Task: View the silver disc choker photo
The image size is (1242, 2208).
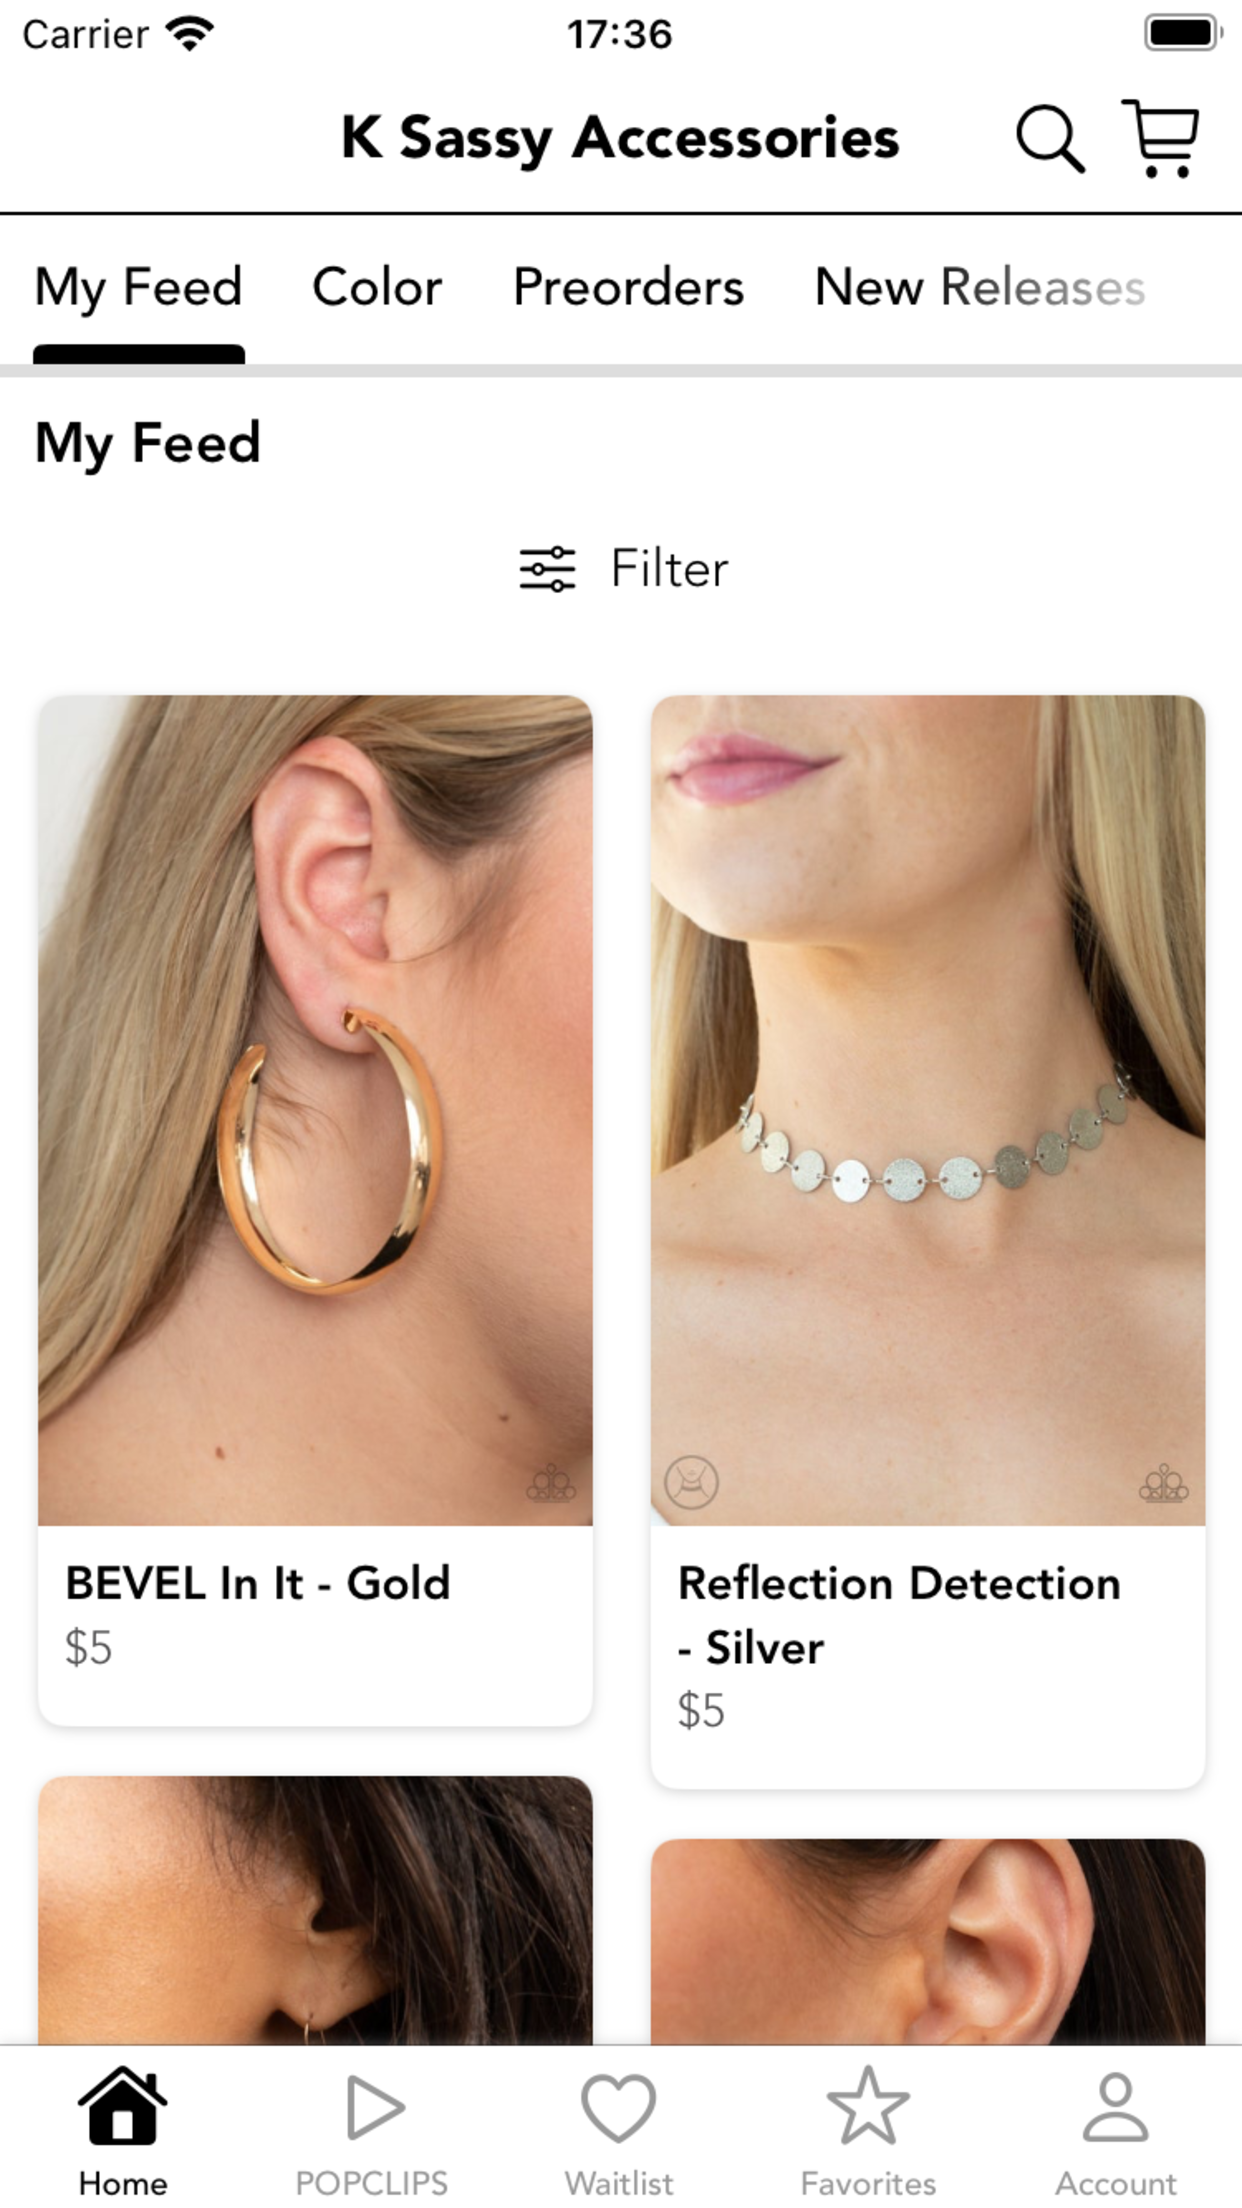Action: 928,1110
